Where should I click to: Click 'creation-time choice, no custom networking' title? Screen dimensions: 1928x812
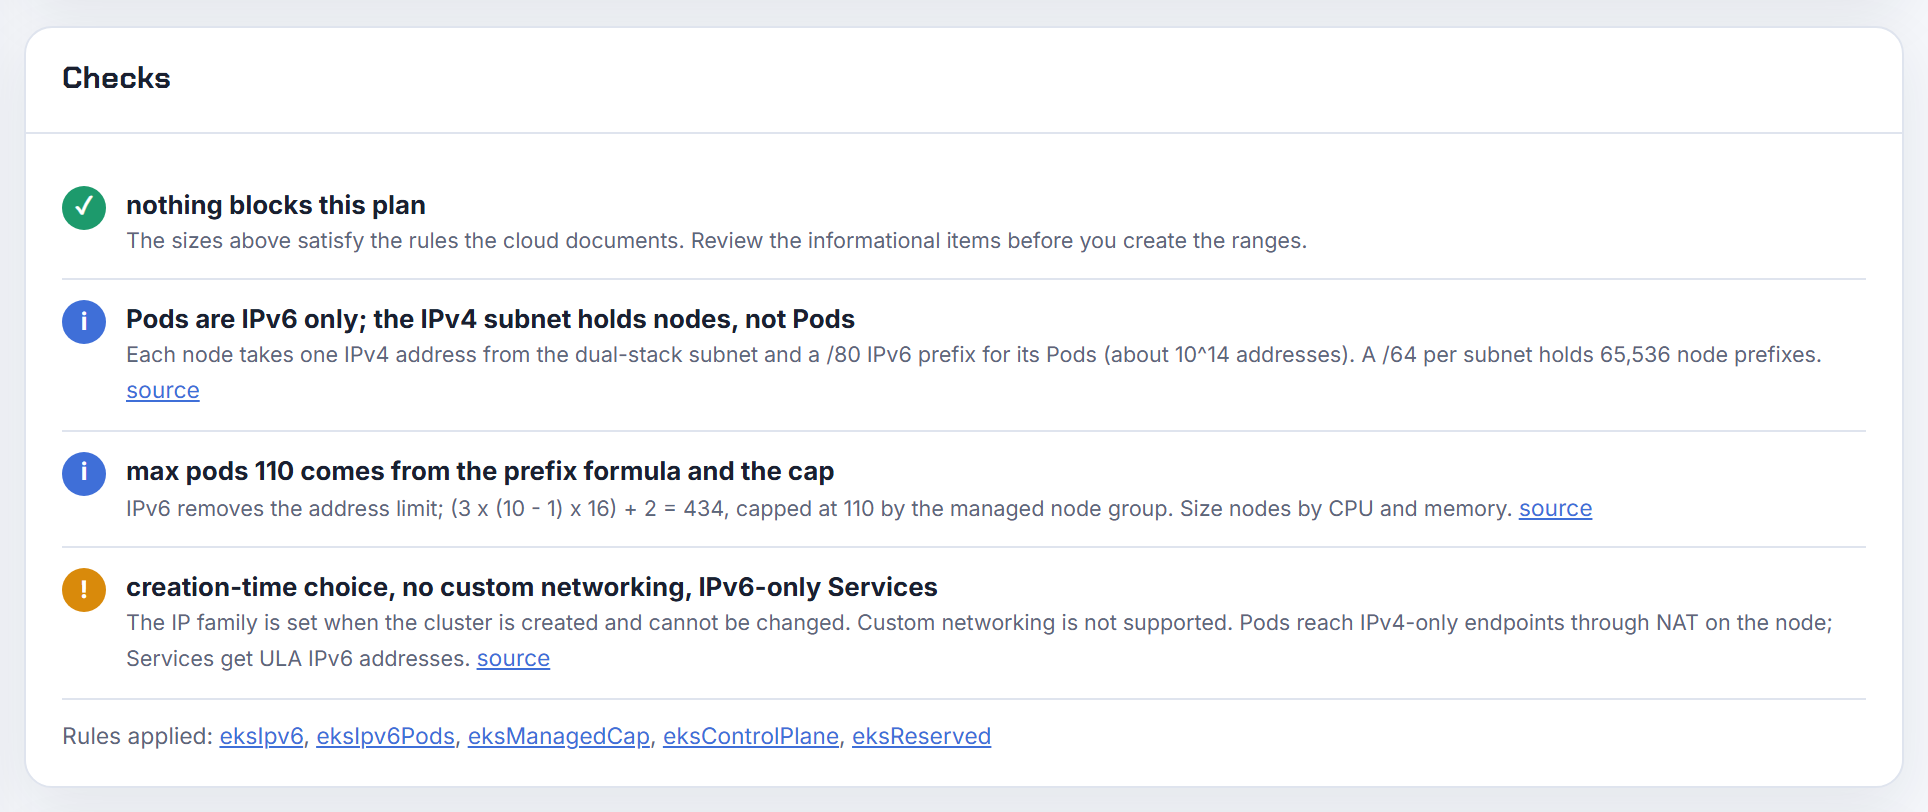[532, 587]
